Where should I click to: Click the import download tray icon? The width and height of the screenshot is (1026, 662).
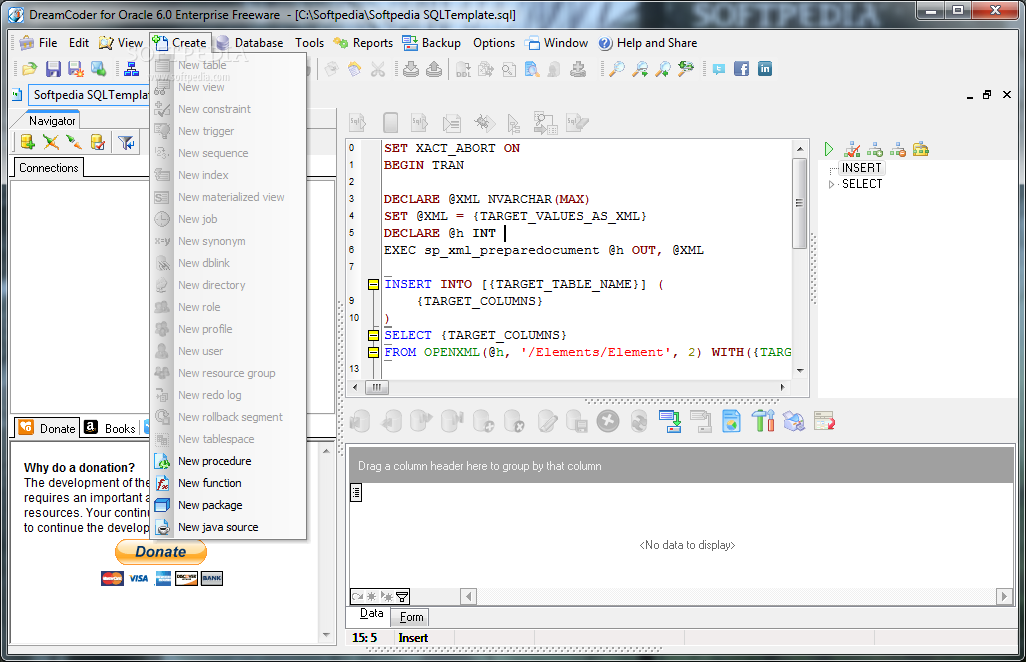click(411, 69)
